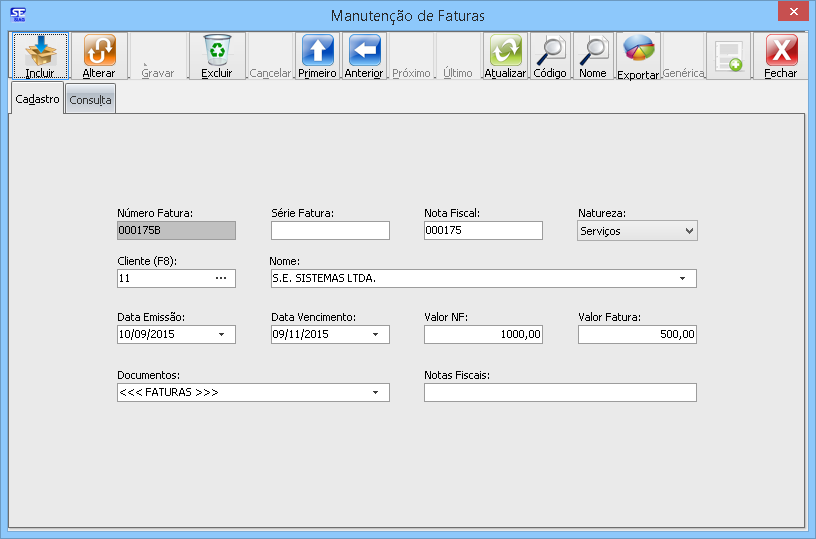This screenshot has width=816, height=539.
Task: Click the Cliente lookup ellipsis button
Action: (x=221, y=279)
